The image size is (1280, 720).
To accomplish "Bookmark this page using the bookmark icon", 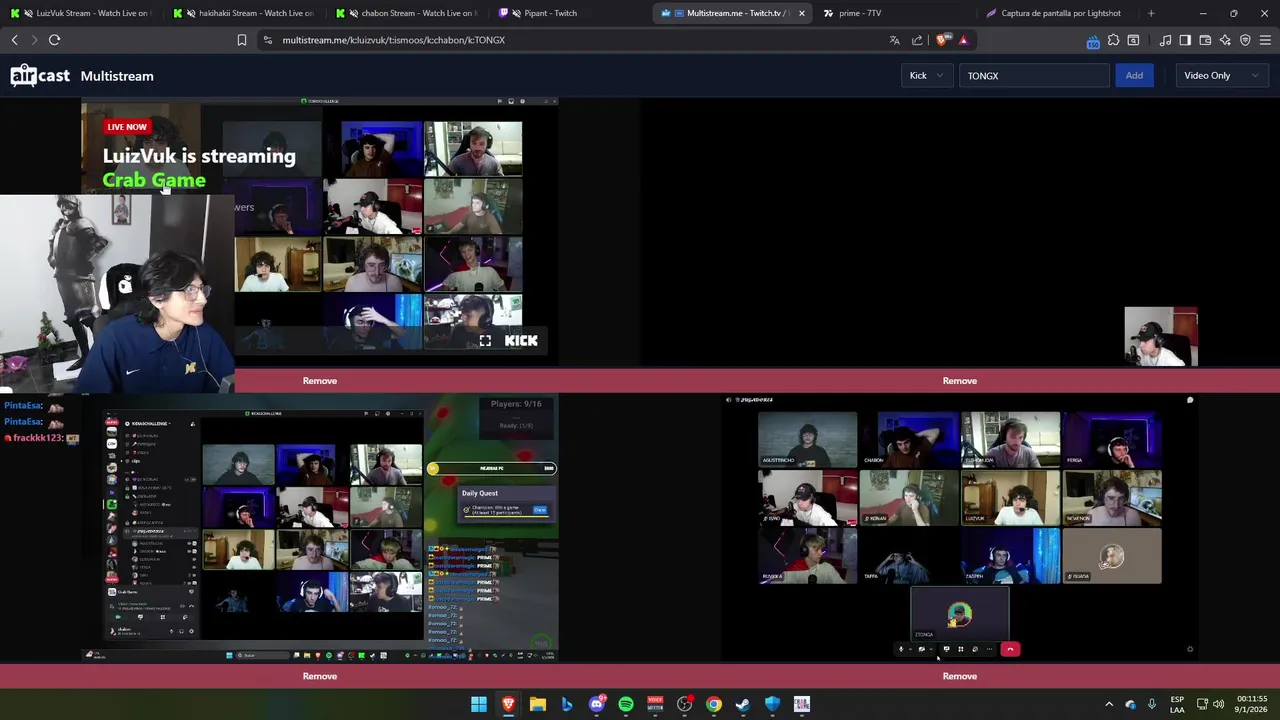I will 241,40.
